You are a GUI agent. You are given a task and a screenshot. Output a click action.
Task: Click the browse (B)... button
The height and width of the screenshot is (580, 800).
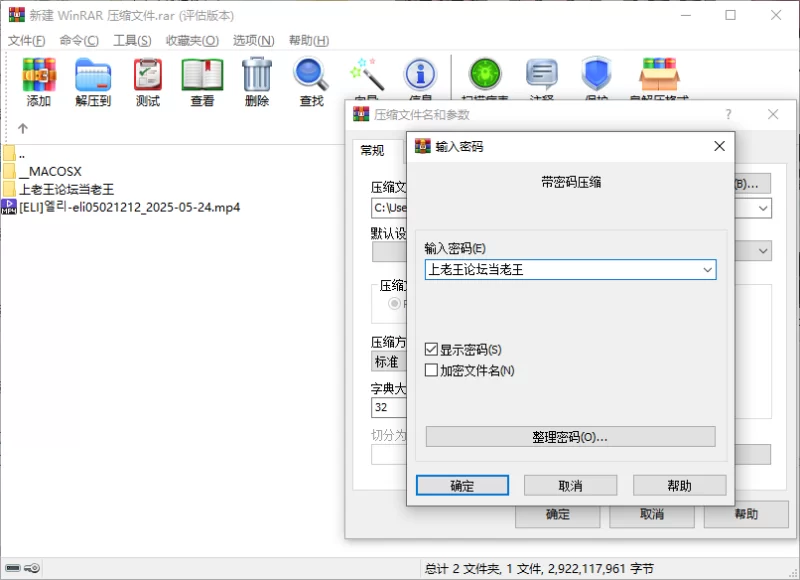(752, 184)
